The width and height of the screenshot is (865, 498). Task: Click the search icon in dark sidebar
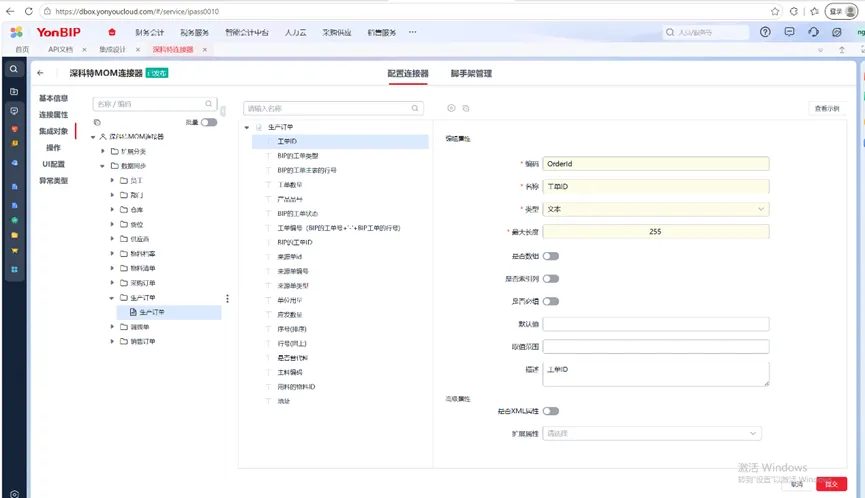point(14,69)
